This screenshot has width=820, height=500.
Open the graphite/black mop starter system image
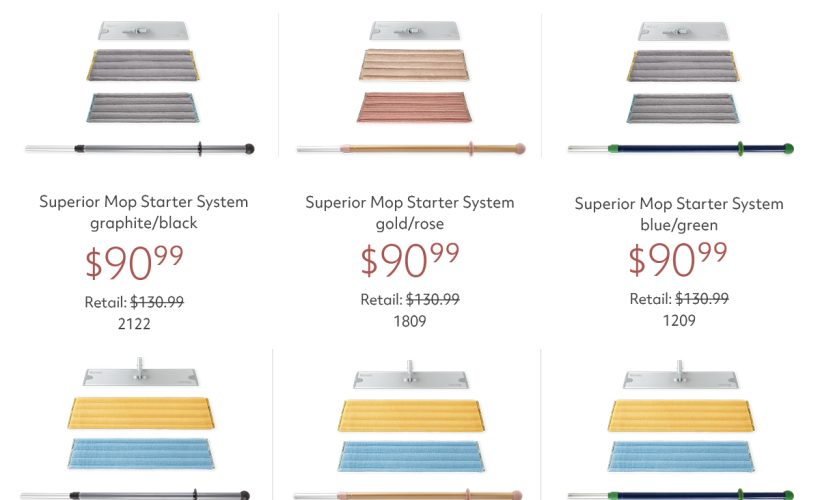tap(140, 88)
